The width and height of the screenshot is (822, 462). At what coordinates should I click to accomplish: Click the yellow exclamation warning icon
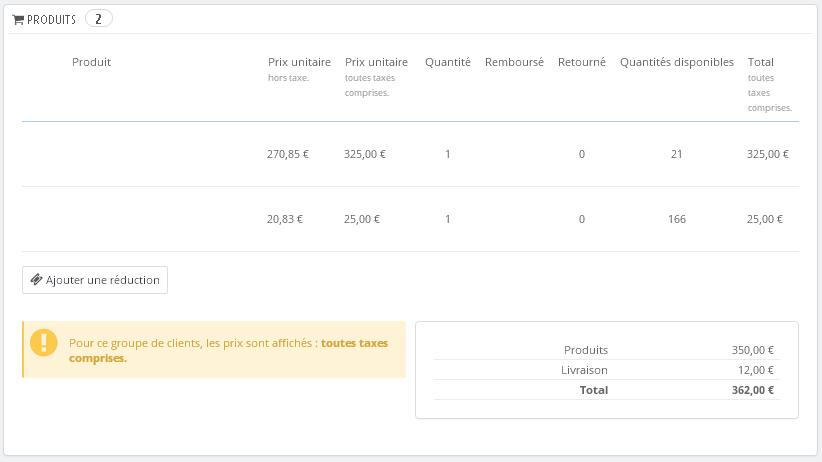(x=44, y=342)
